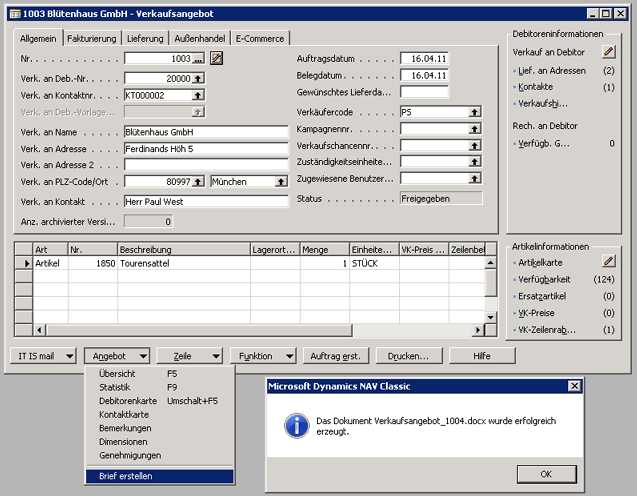Click scroll up arrow of the lines table
Image resolution: width=637 pixels, height=496 pixels.
point(491,263)
